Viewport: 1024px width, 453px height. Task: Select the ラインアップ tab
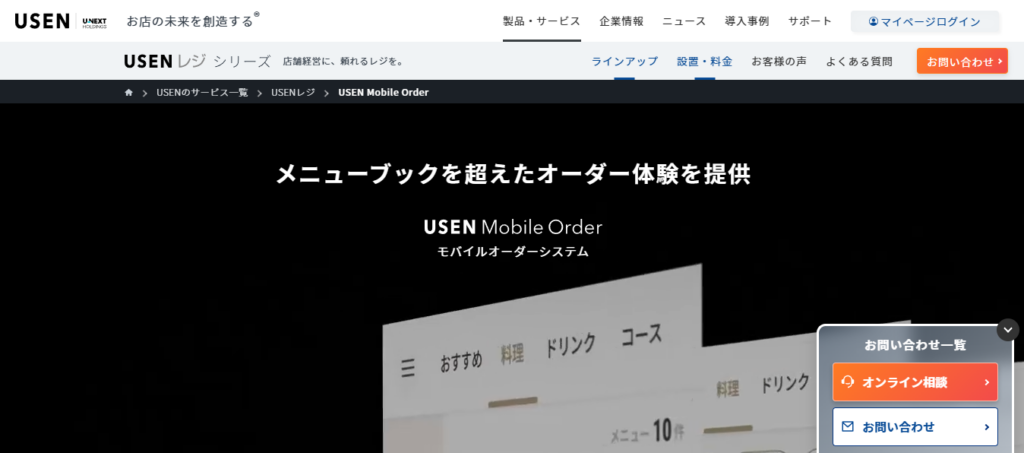coord(624,61)
